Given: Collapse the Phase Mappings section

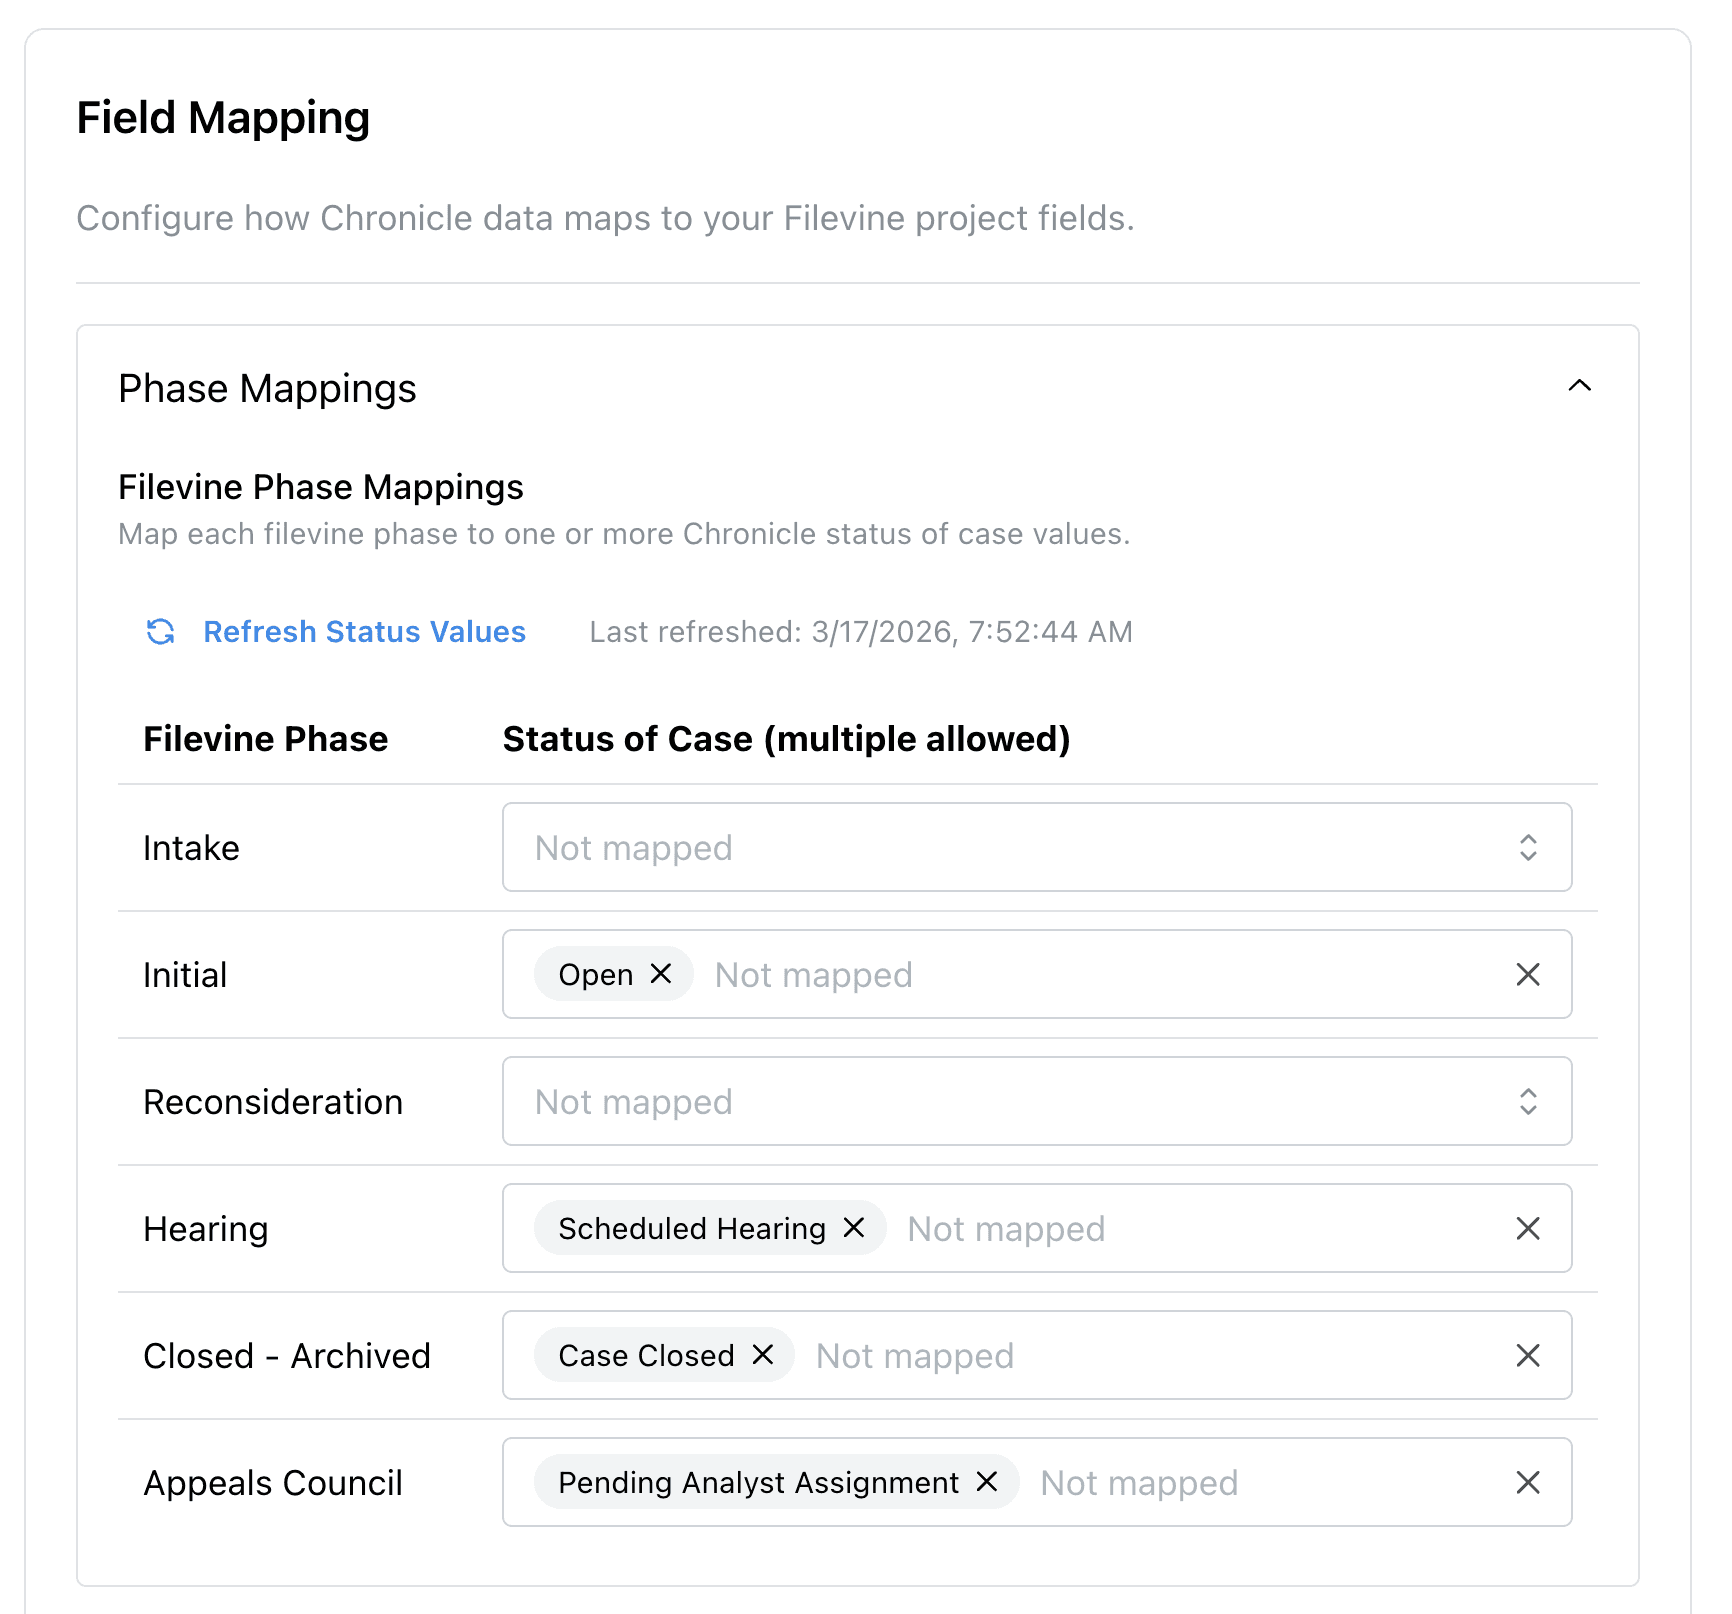Looking at the screenshot, I should click(1581, 387).
